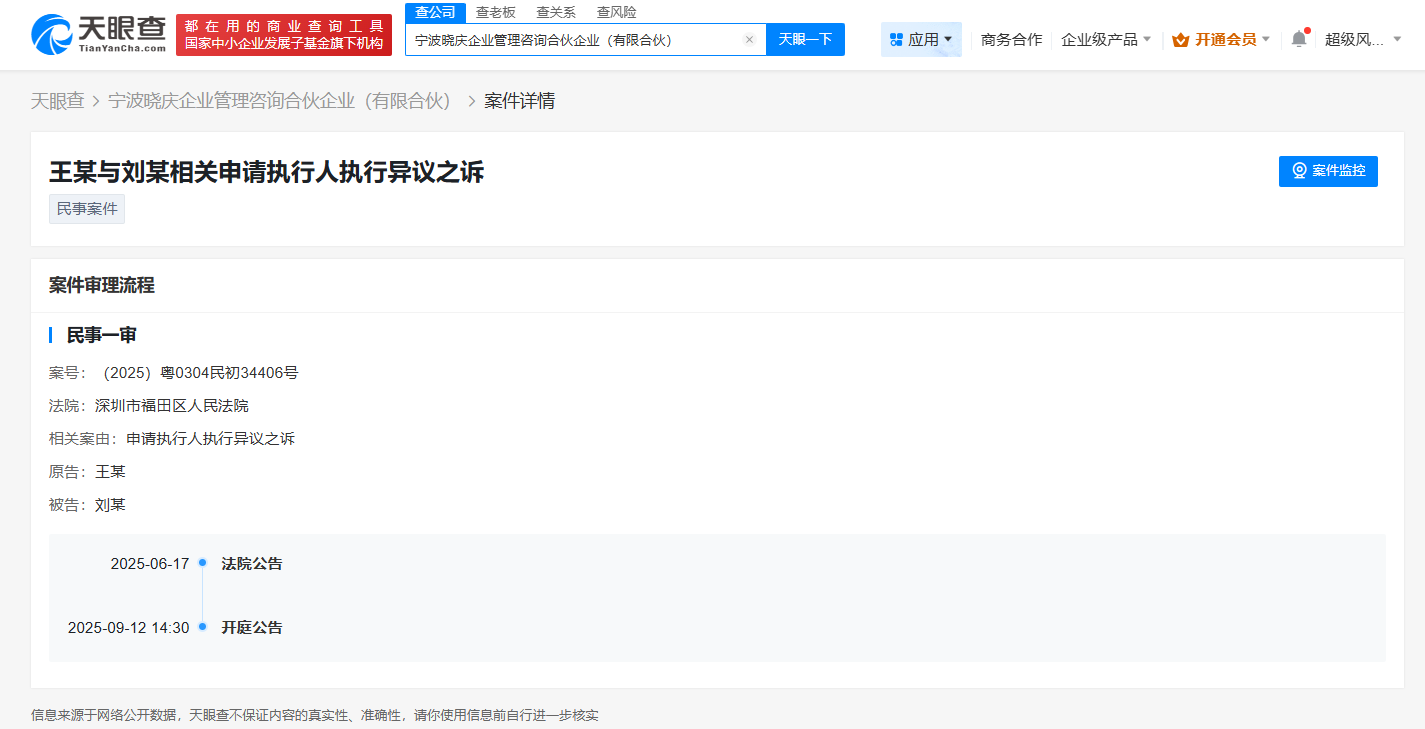Screen dimensions: 1425x729
Task: Click the 案件监控 monitor eye icon
Action: 1298,171
